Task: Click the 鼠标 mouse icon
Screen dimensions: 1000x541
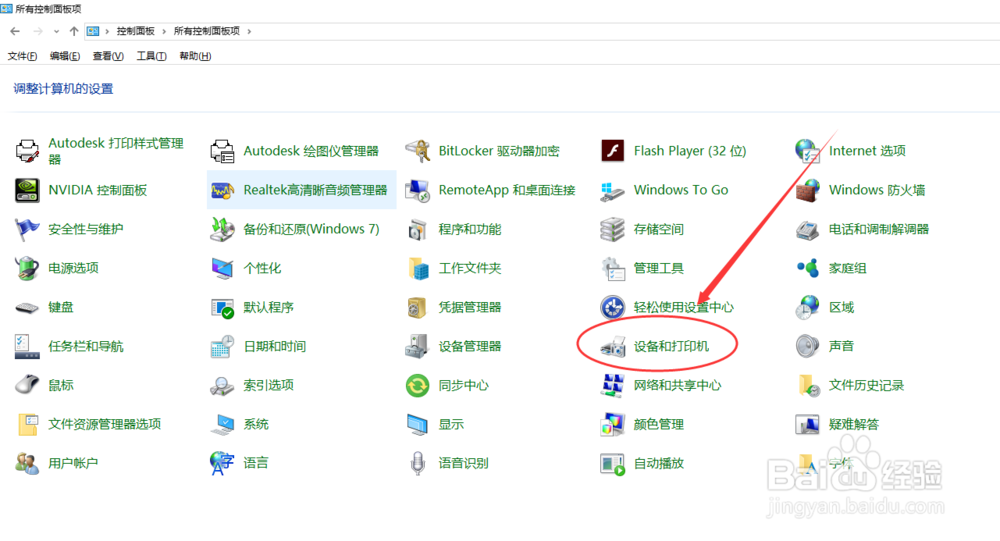Action: 27,385
